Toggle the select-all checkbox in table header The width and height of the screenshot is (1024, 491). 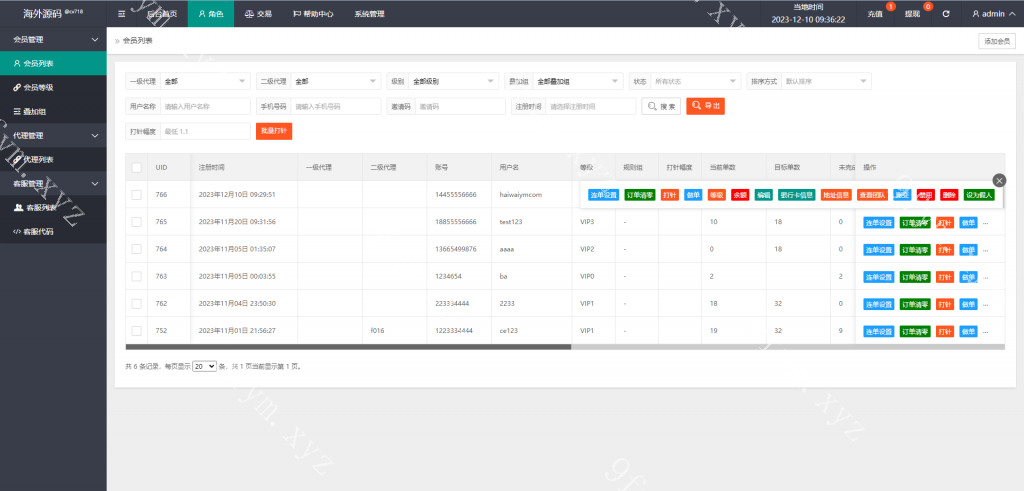(136, 168)
